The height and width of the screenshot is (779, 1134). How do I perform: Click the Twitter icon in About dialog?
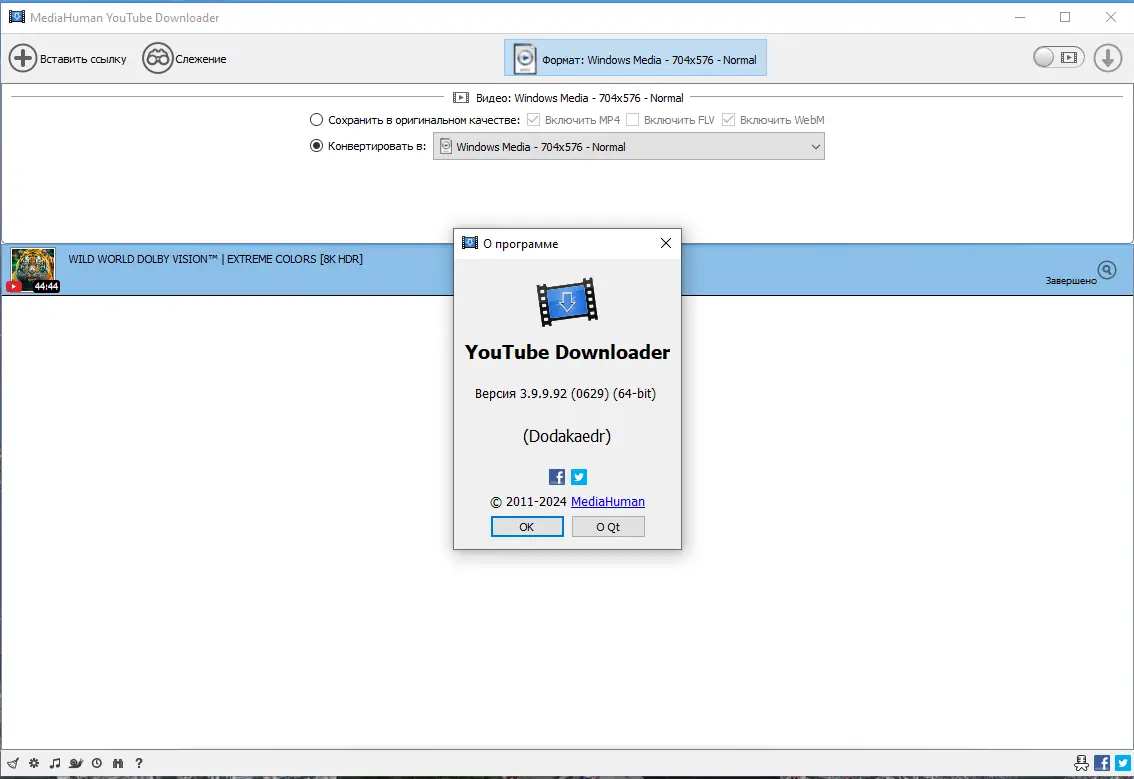coord(579,477)
